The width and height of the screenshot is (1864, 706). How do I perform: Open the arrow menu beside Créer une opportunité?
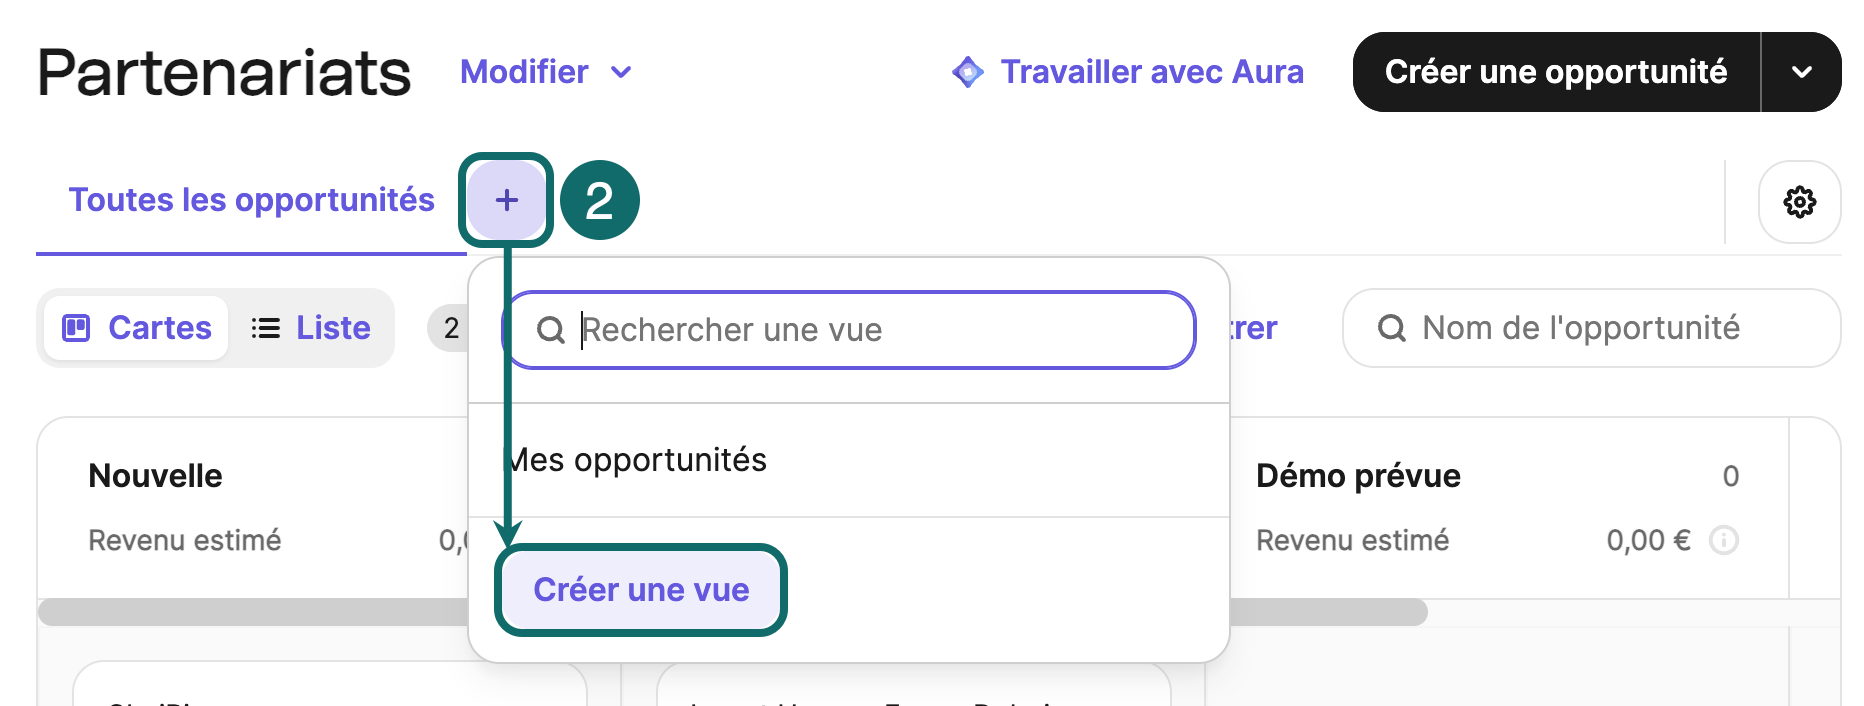pyautogui.click(x=1801, y=72)
